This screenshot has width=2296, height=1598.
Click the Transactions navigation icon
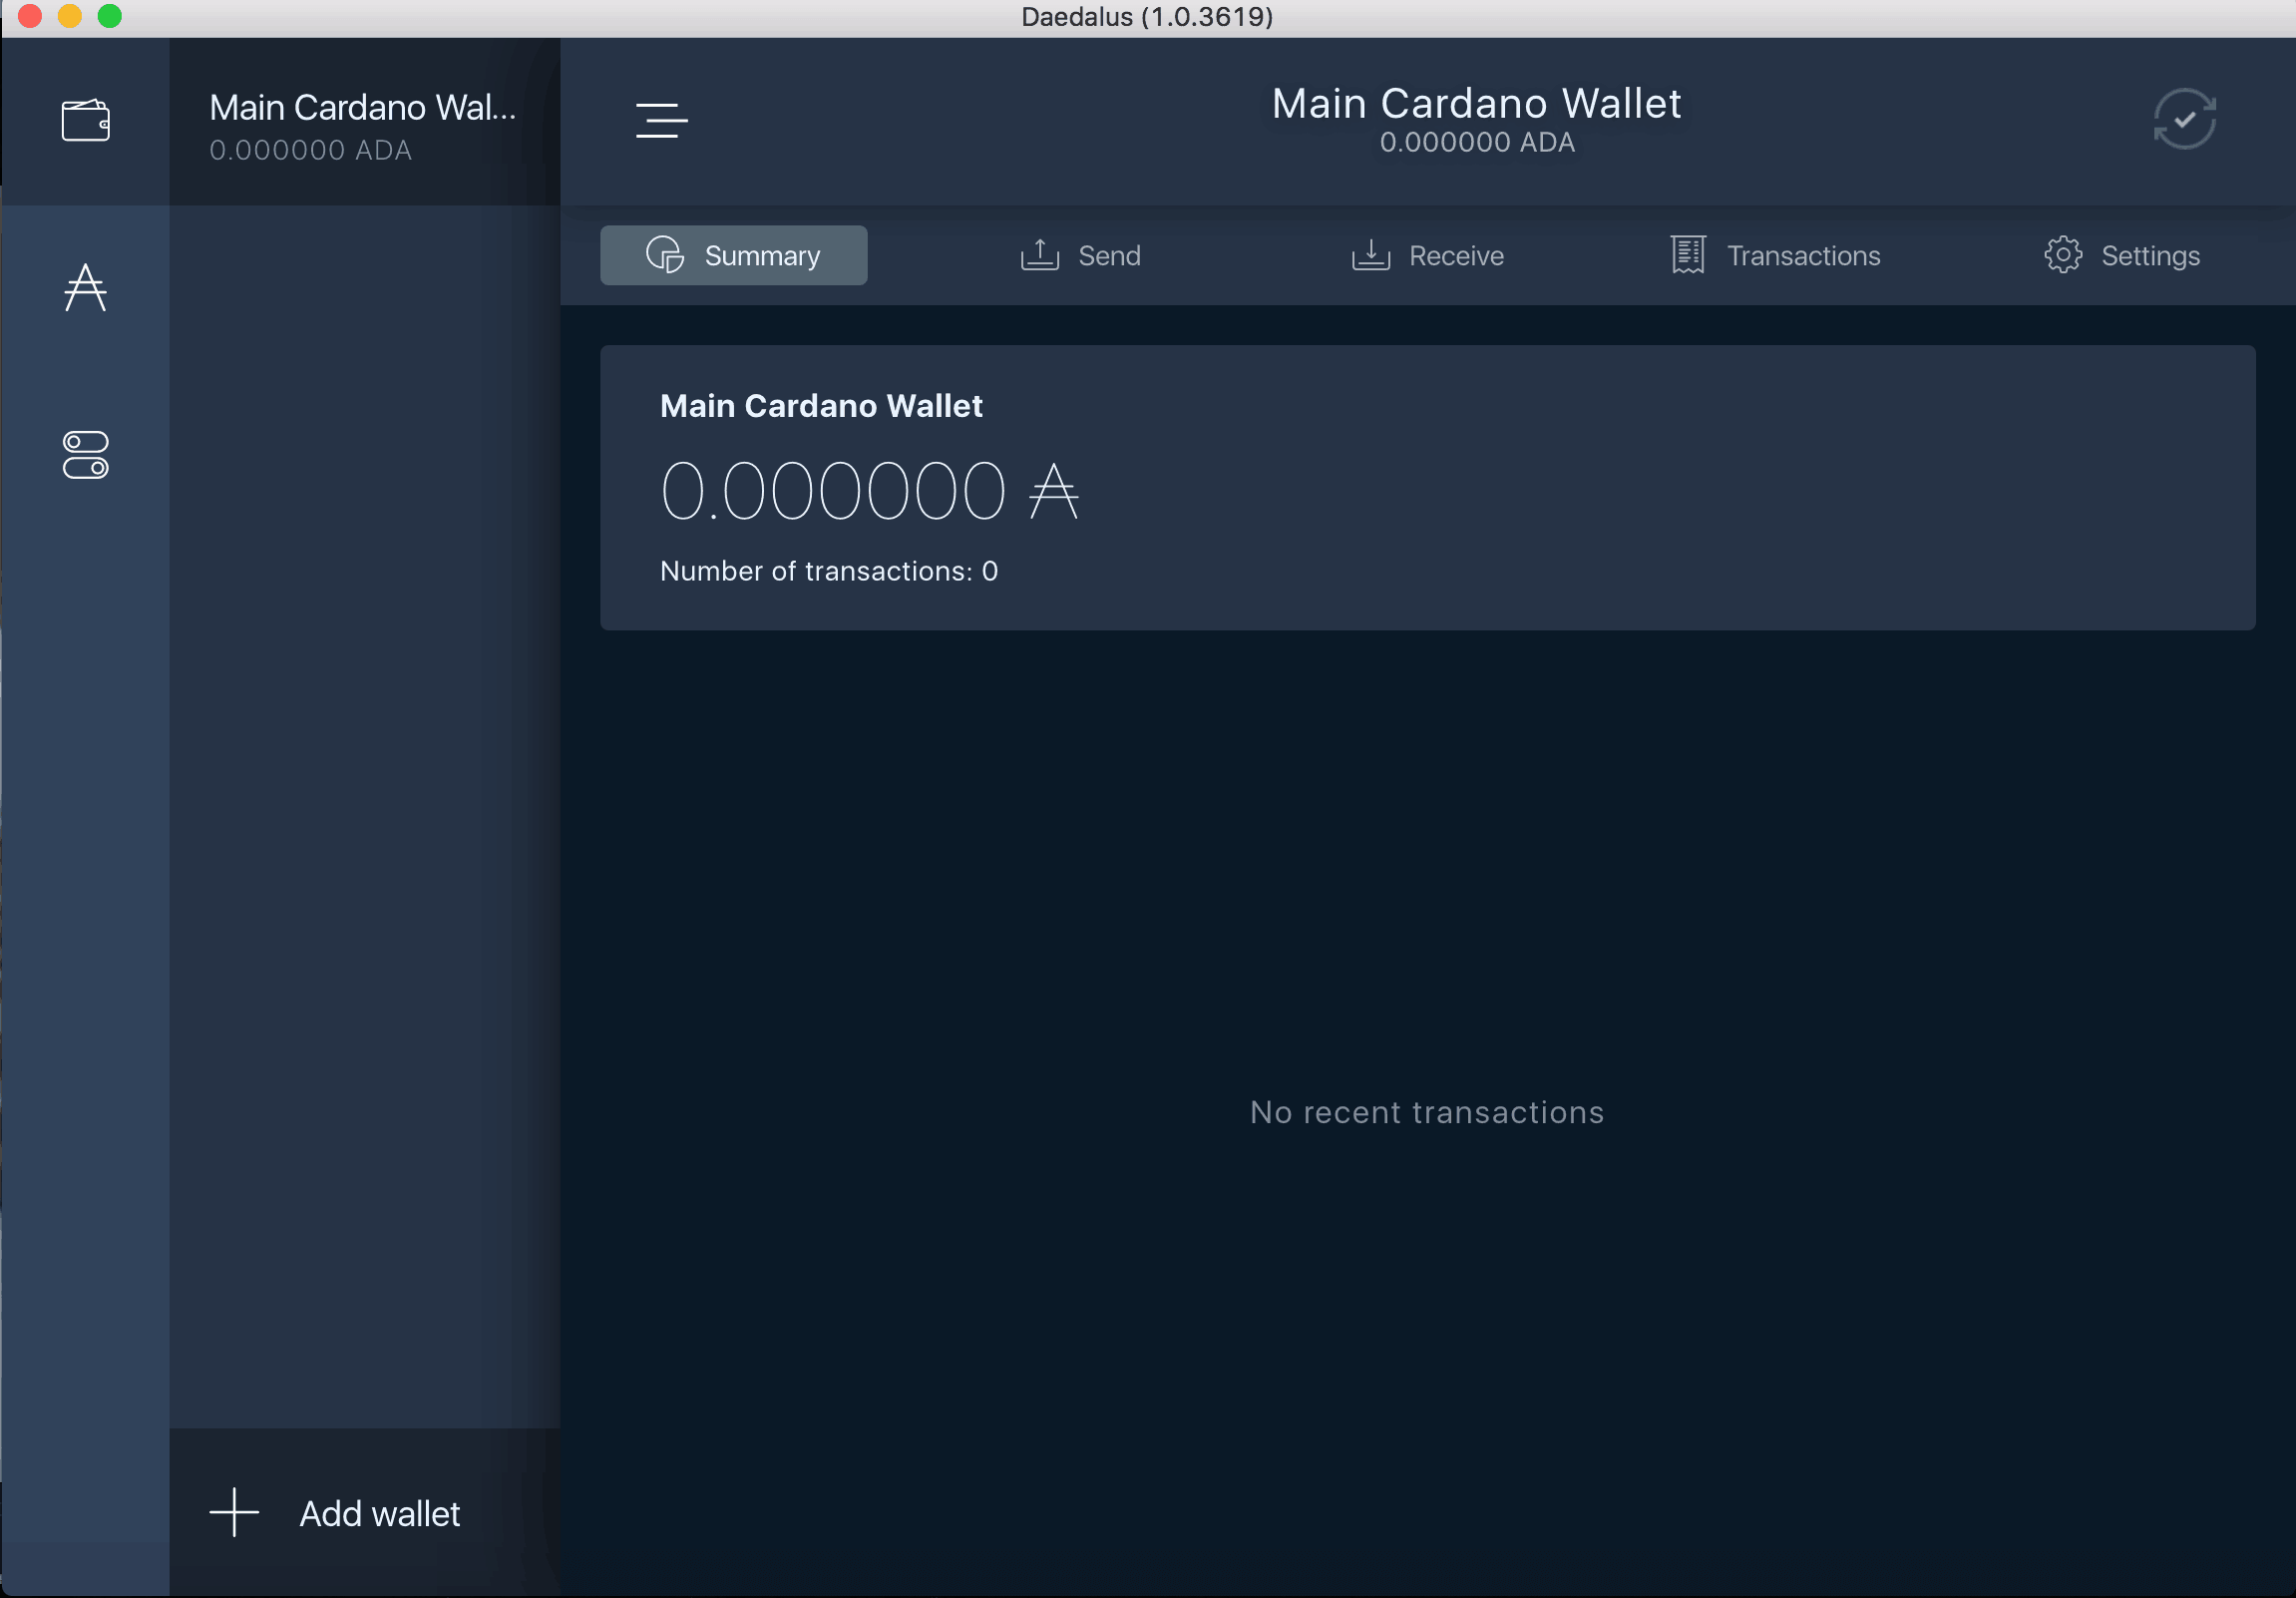[1686, 254]
